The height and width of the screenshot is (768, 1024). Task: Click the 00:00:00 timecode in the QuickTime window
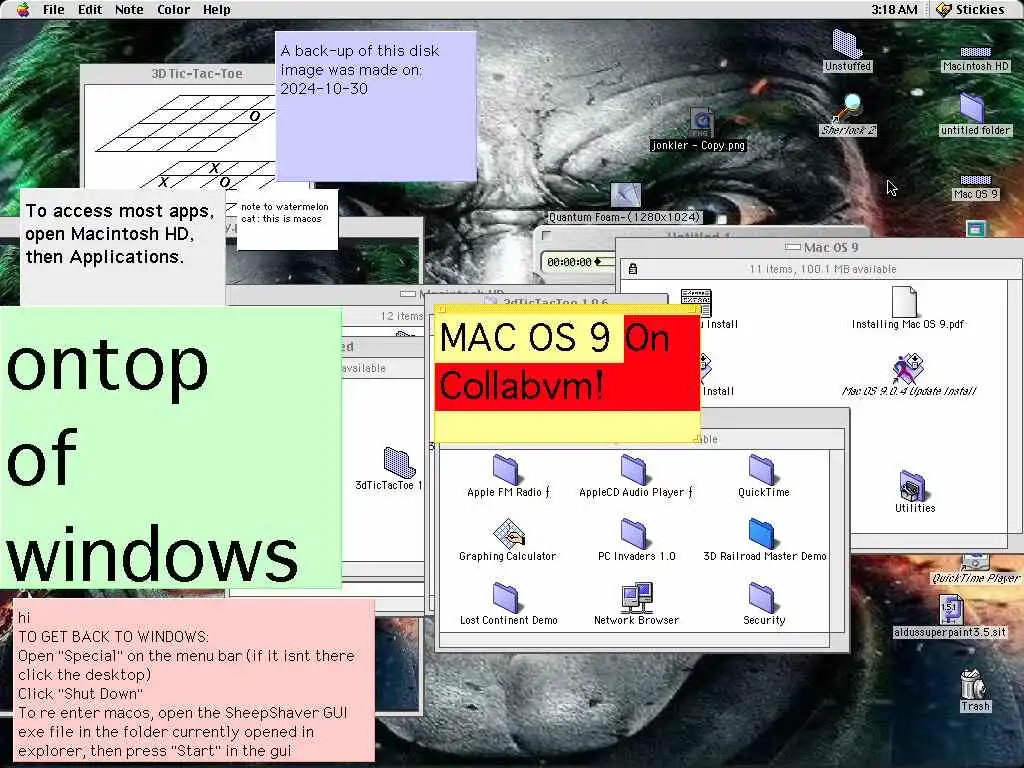coord(569,262)
